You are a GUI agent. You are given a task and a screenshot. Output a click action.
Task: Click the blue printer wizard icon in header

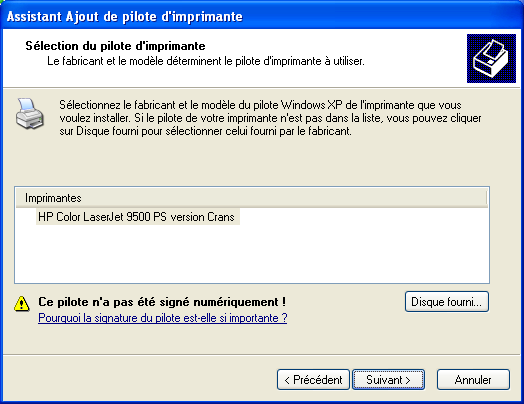coord(491,58)
